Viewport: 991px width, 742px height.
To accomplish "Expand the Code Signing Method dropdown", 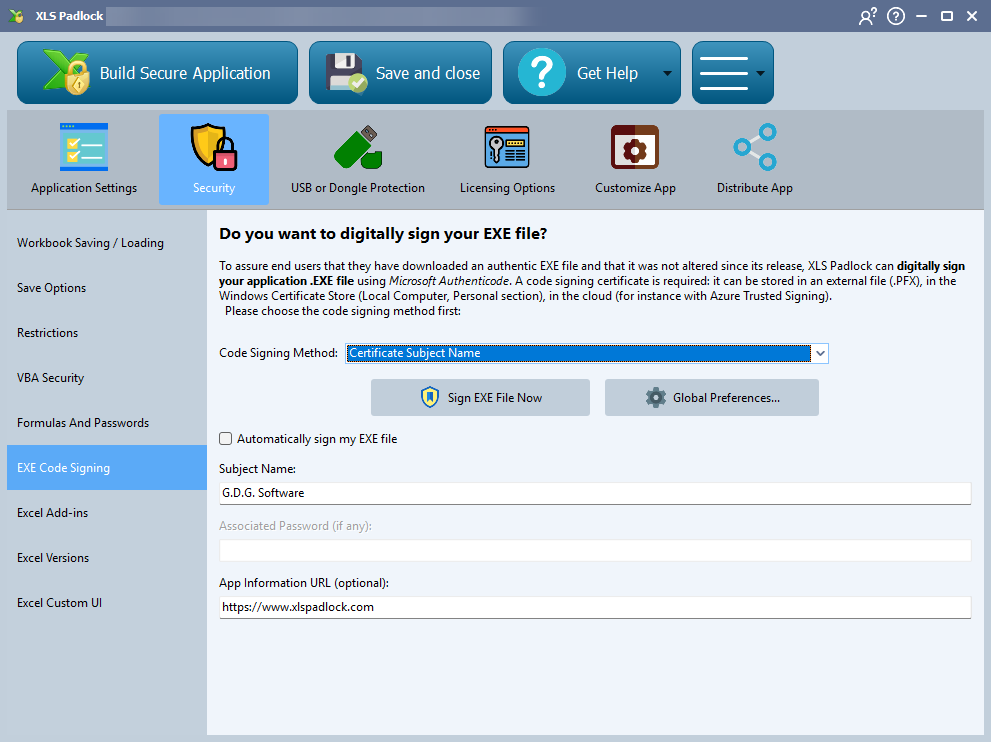I will (820, 353).
